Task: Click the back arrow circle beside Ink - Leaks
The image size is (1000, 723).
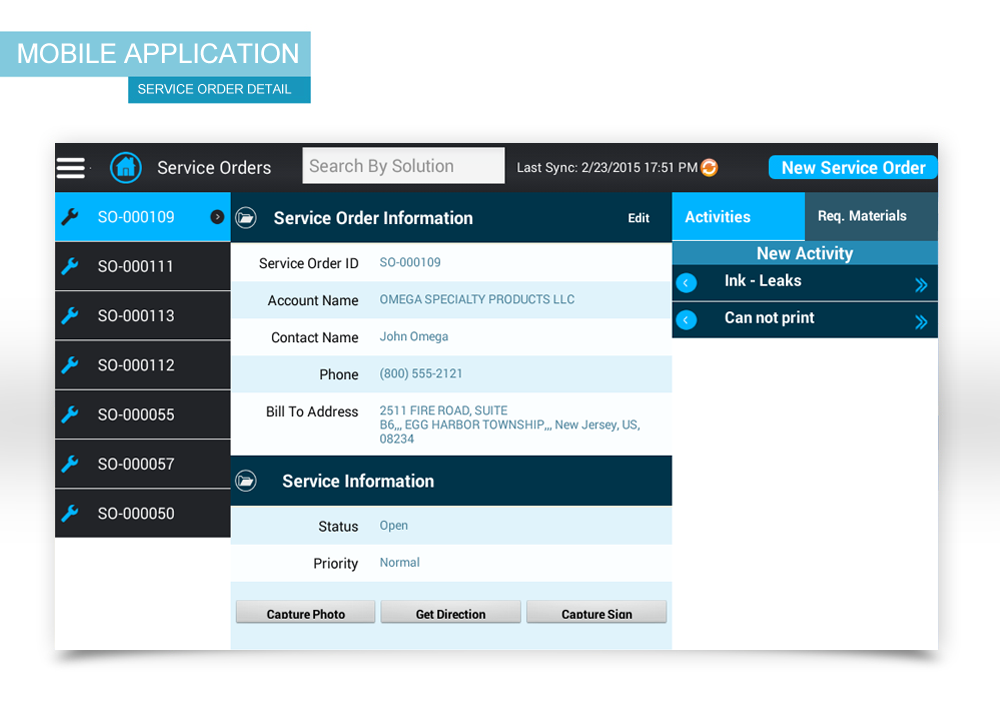Action: coord(686,283)
